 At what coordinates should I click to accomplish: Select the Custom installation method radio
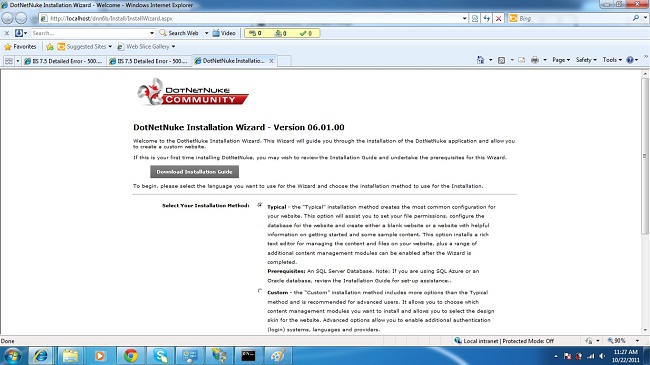pyautogui.click(x=260, y=291)
